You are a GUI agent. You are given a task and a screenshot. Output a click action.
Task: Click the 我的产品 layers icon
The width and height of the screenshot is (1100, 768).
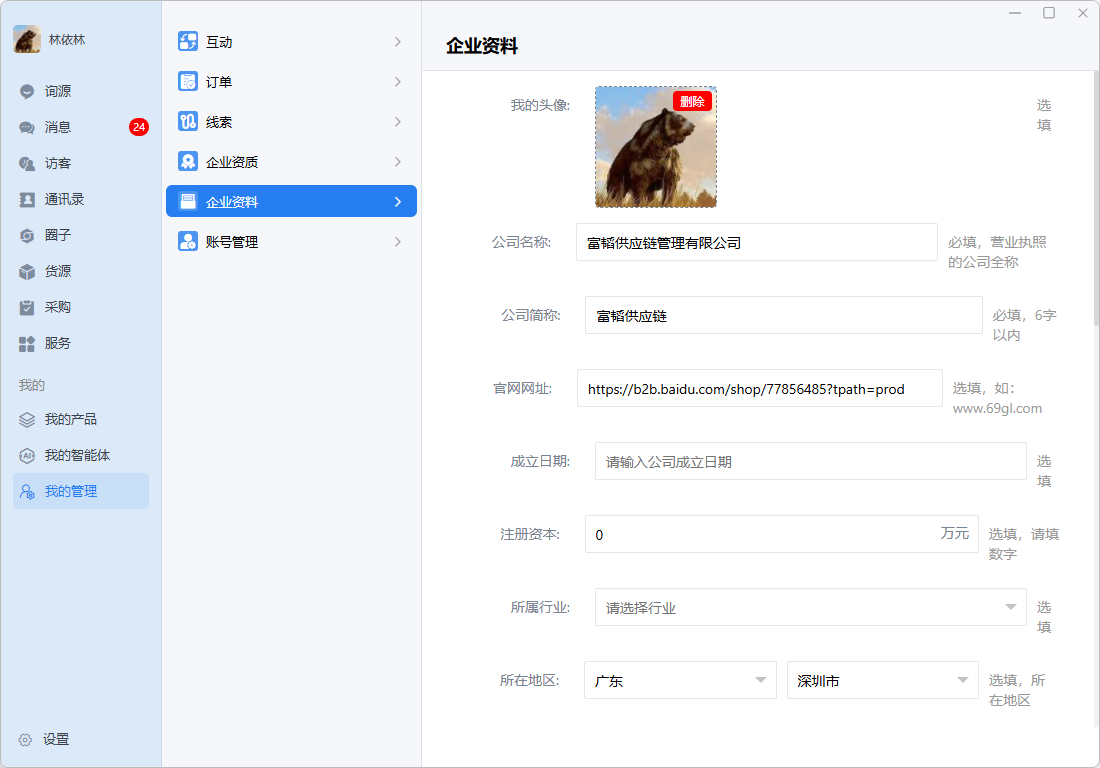point(27,419)
